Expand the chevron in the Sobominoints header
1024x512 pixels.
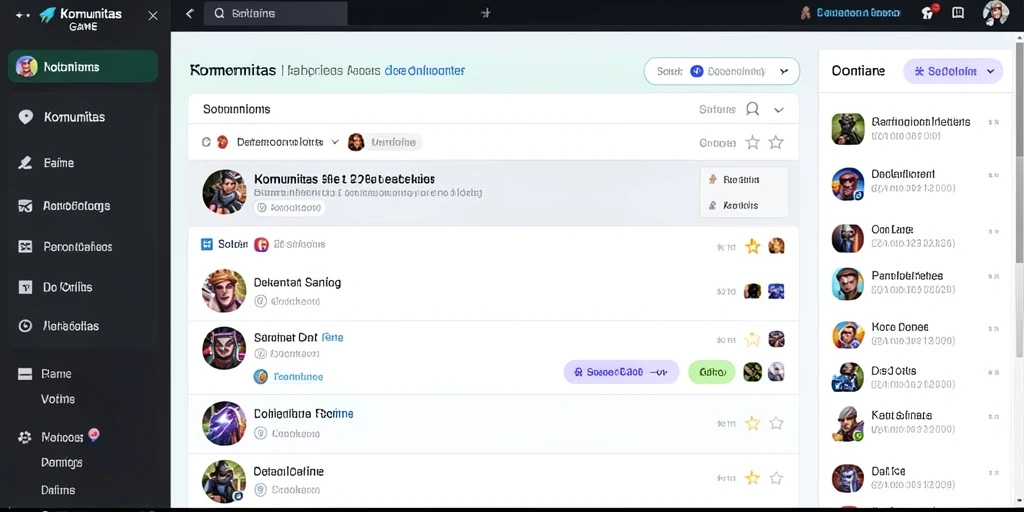[x=778, y=110]
